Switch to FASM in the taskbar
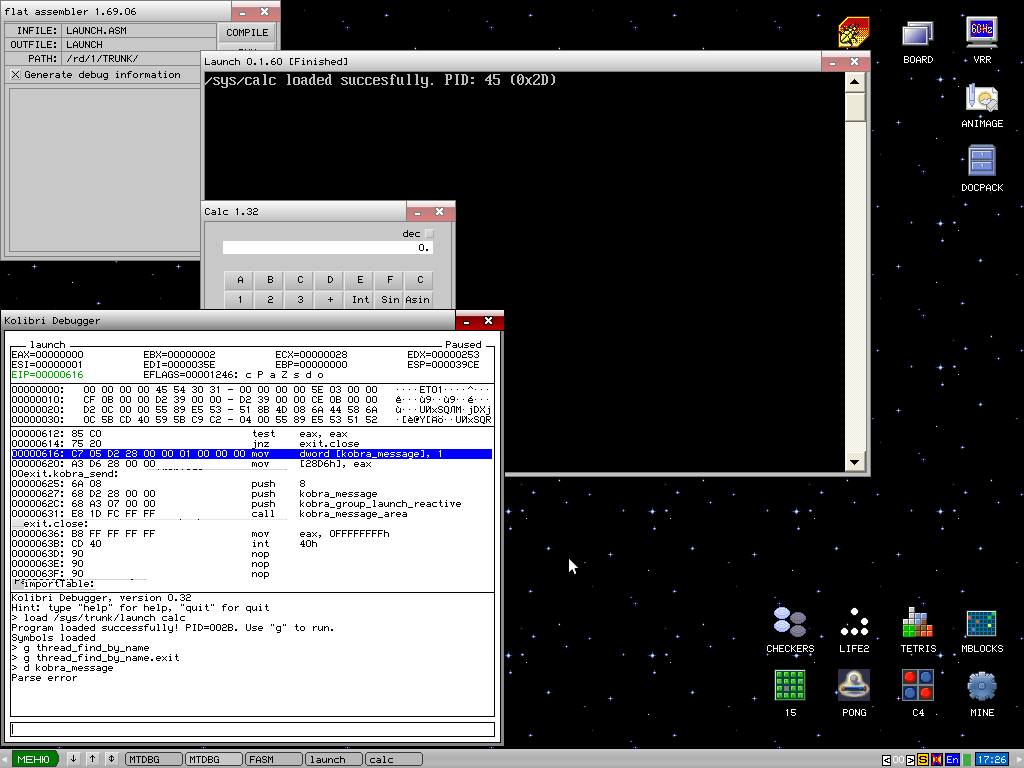Screen dimensions: 1024x768 [272, 760]
